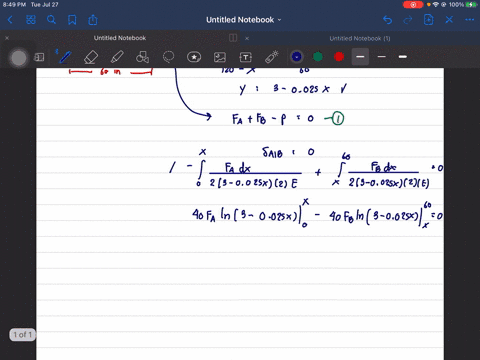Select the Eraser tool
This screenshot has width=480, height=360.
tap(91, 57)
